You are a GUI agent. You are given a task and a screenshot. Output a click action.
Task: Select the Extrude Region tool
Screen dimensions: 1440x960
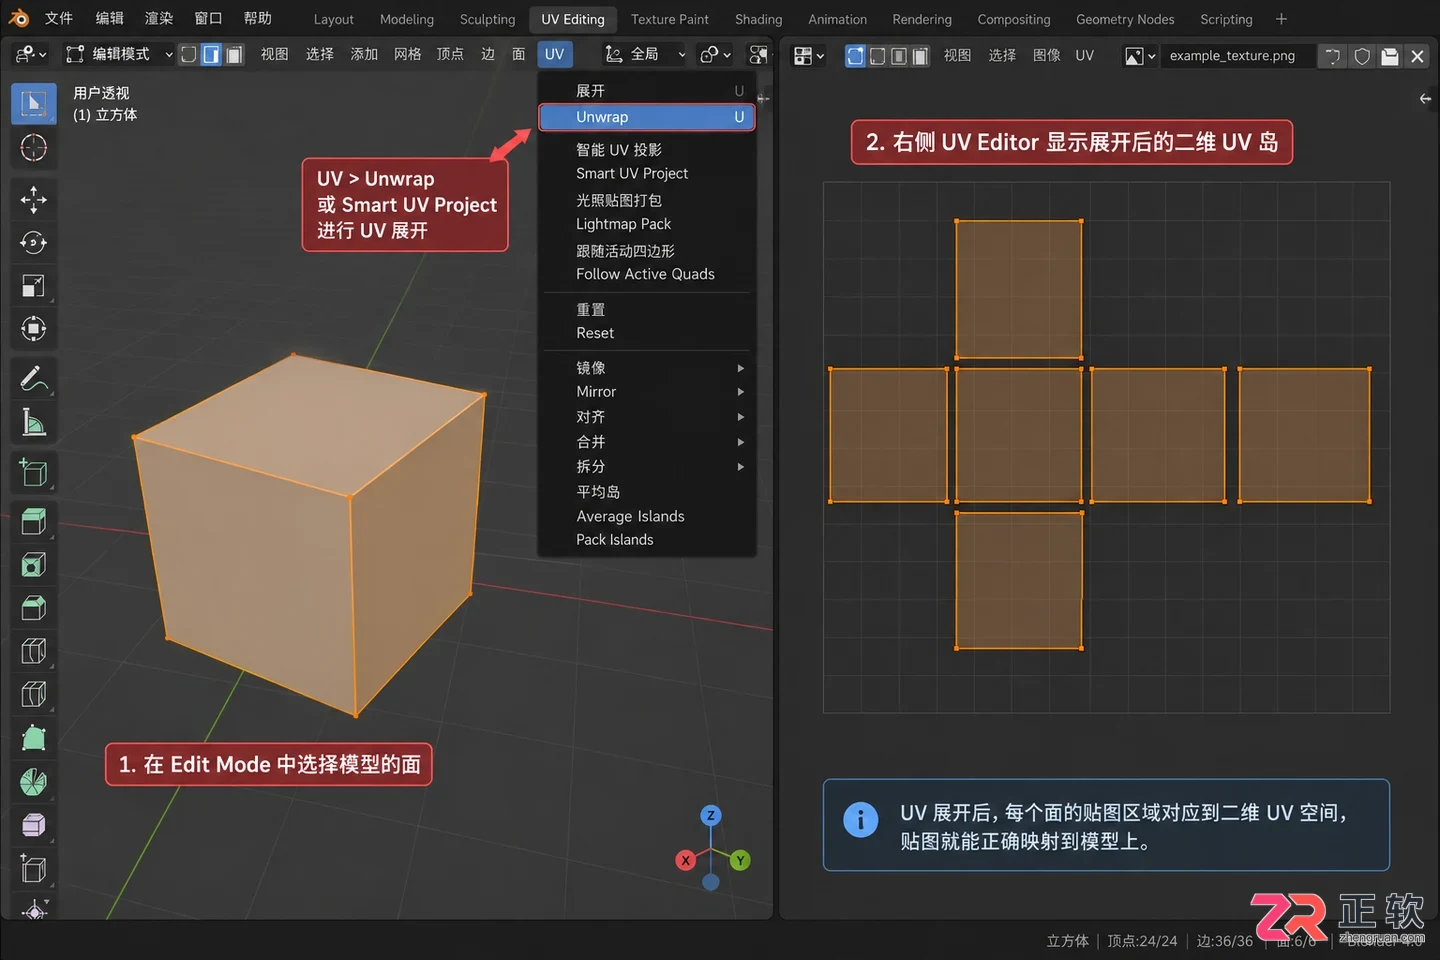[x=33, y=521]
